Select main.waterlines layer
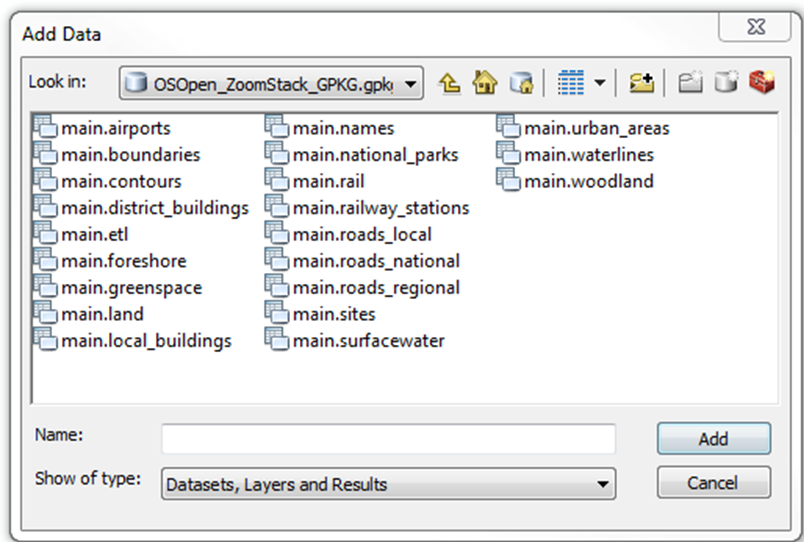Image resolution: width=804 pixels, height=542 pixels. [576, 154]
